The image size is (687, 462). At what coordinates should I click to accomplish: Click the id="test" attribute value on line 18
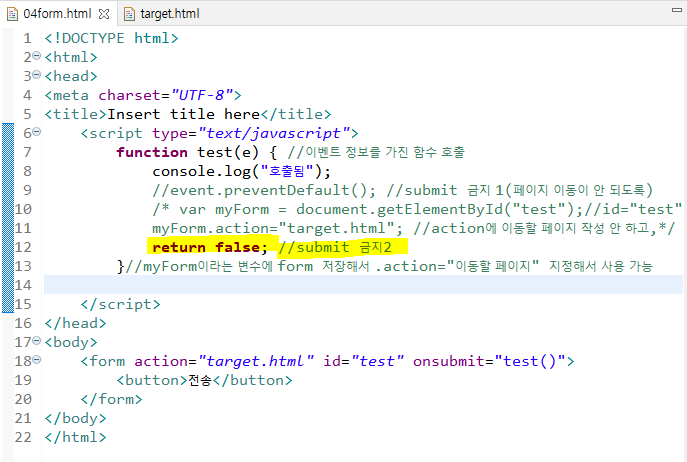click(378, 361)
